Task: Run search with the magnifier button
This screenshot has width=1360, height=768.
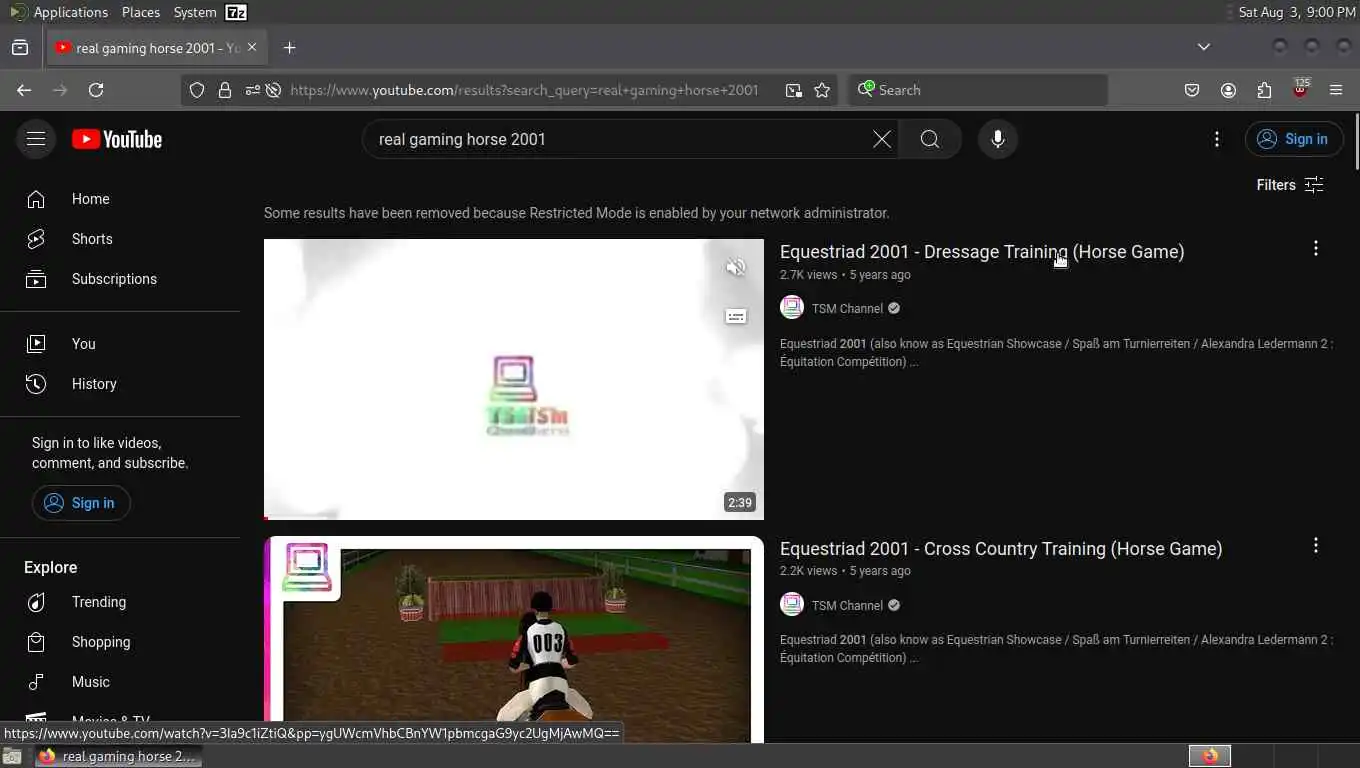Action: 930,139
